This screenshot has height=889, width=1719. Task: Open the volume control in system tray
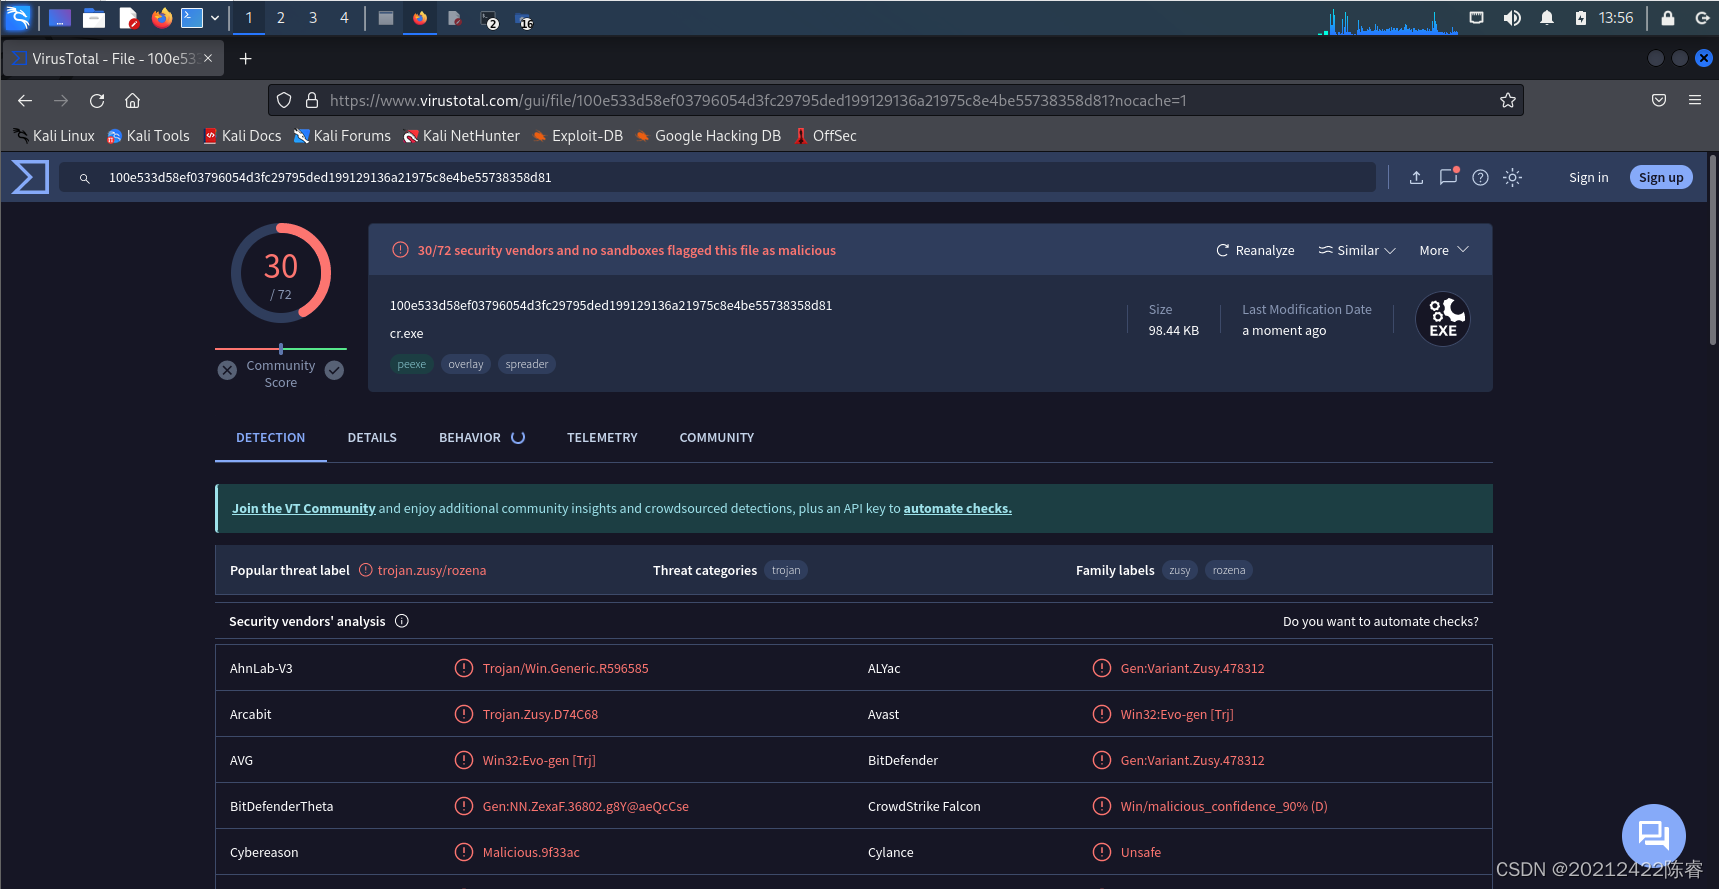pos(1512,18)
